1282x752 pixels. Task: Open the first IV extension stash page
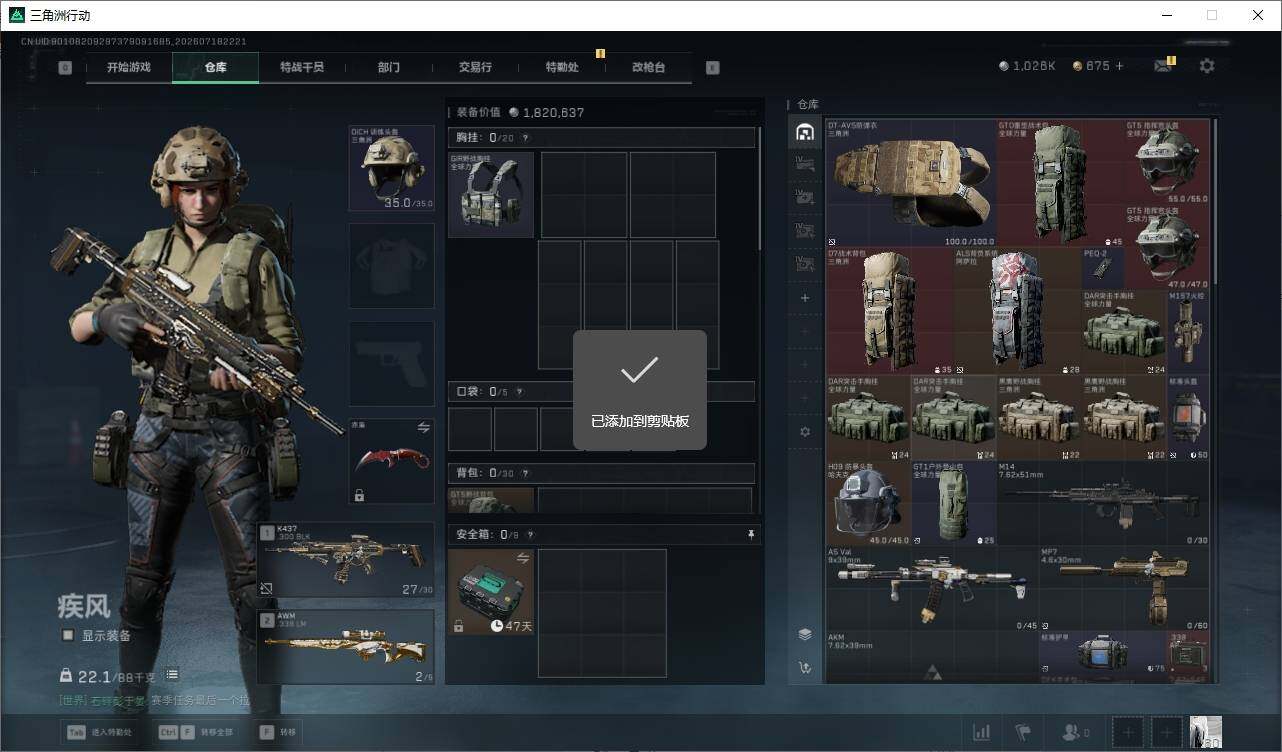tap(805, 165)
